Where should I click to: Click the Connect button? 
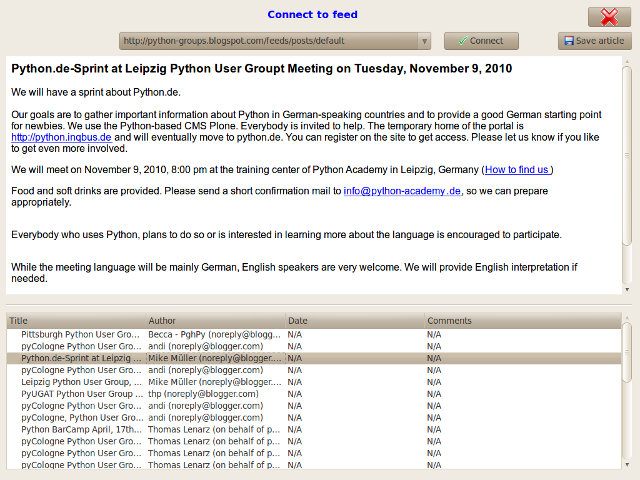coord(481,41)
